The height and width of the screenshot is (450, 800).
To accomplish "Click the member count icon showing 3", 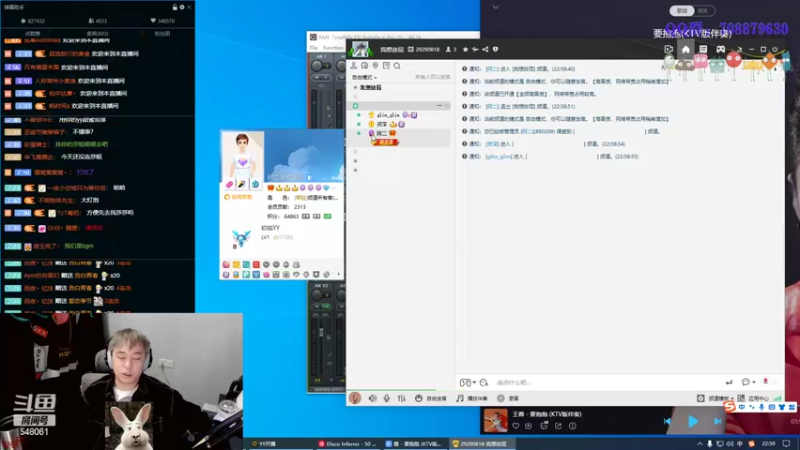I will pos(451,49).
